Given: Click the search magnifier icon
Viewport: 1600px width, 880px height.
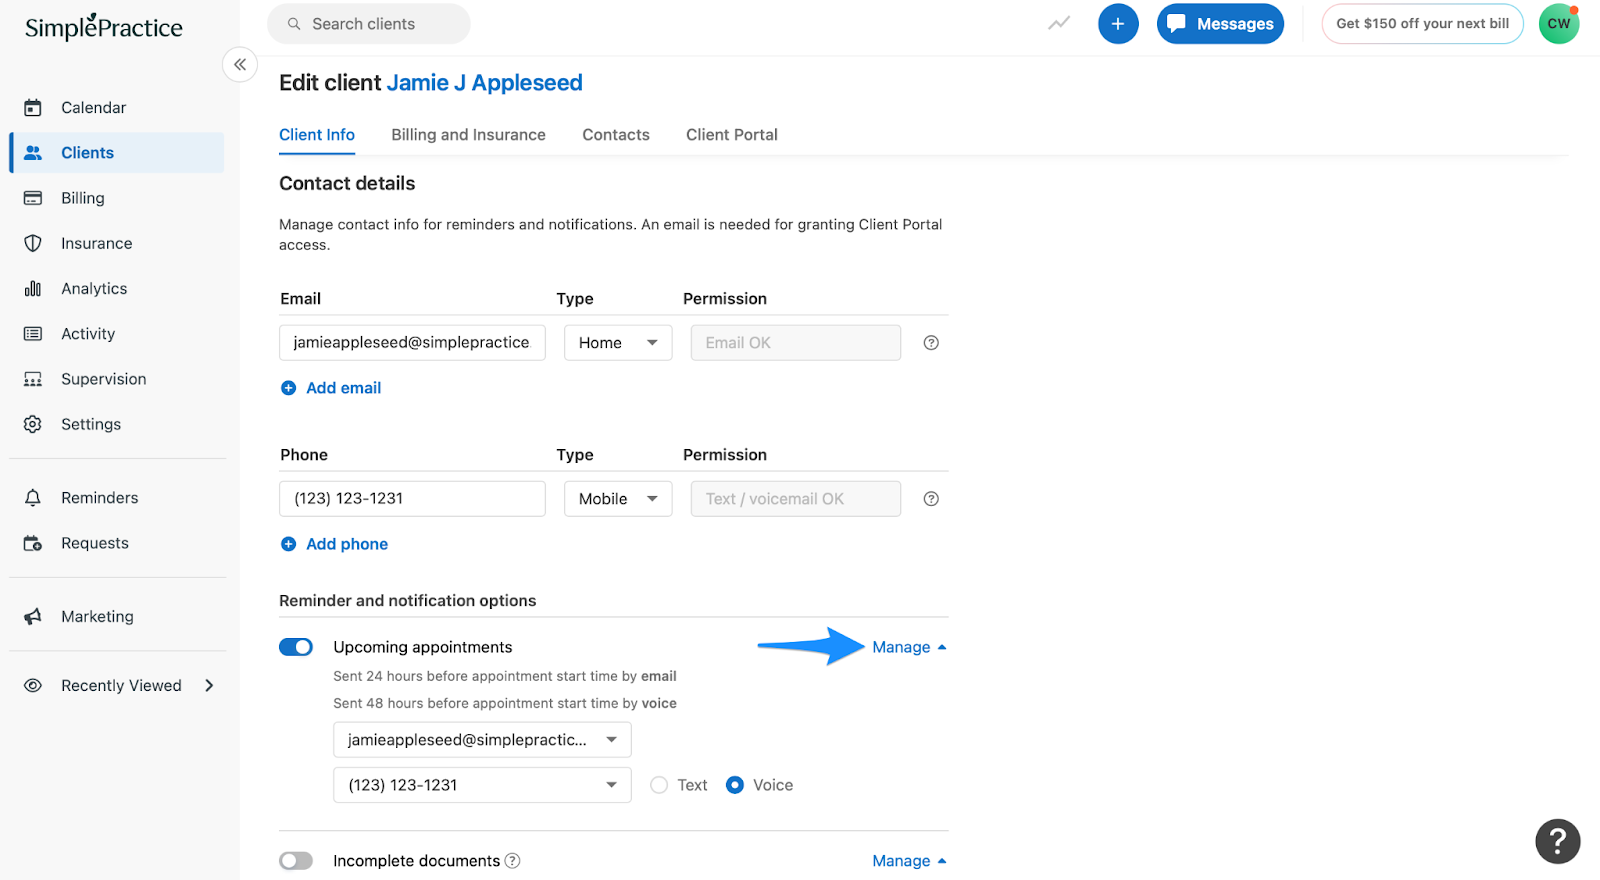Looking at the screenshot, I should click(x=294, y=24).
